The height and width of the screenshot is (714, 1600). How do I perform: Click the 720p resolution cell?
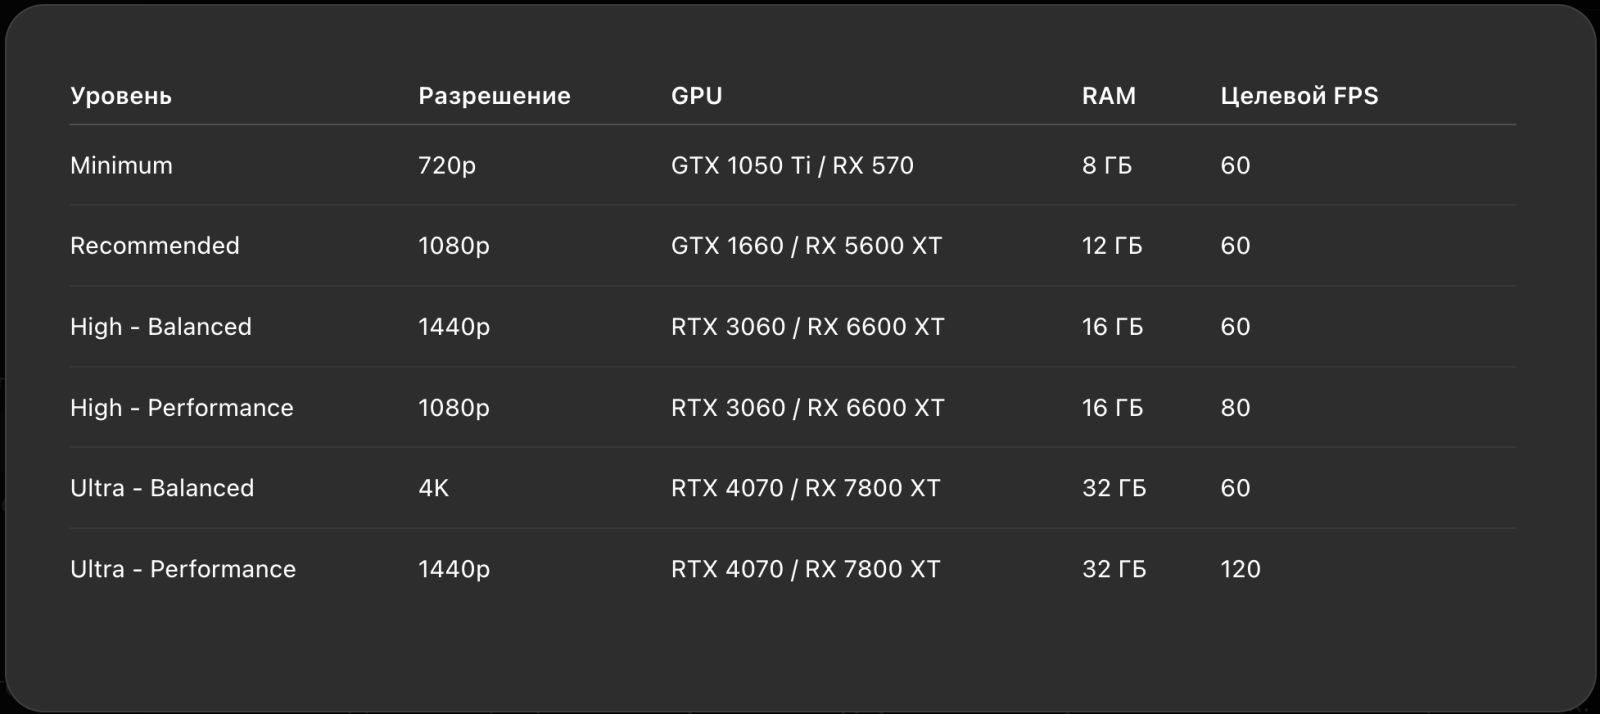pyautogui.click(x=447, y=166)
